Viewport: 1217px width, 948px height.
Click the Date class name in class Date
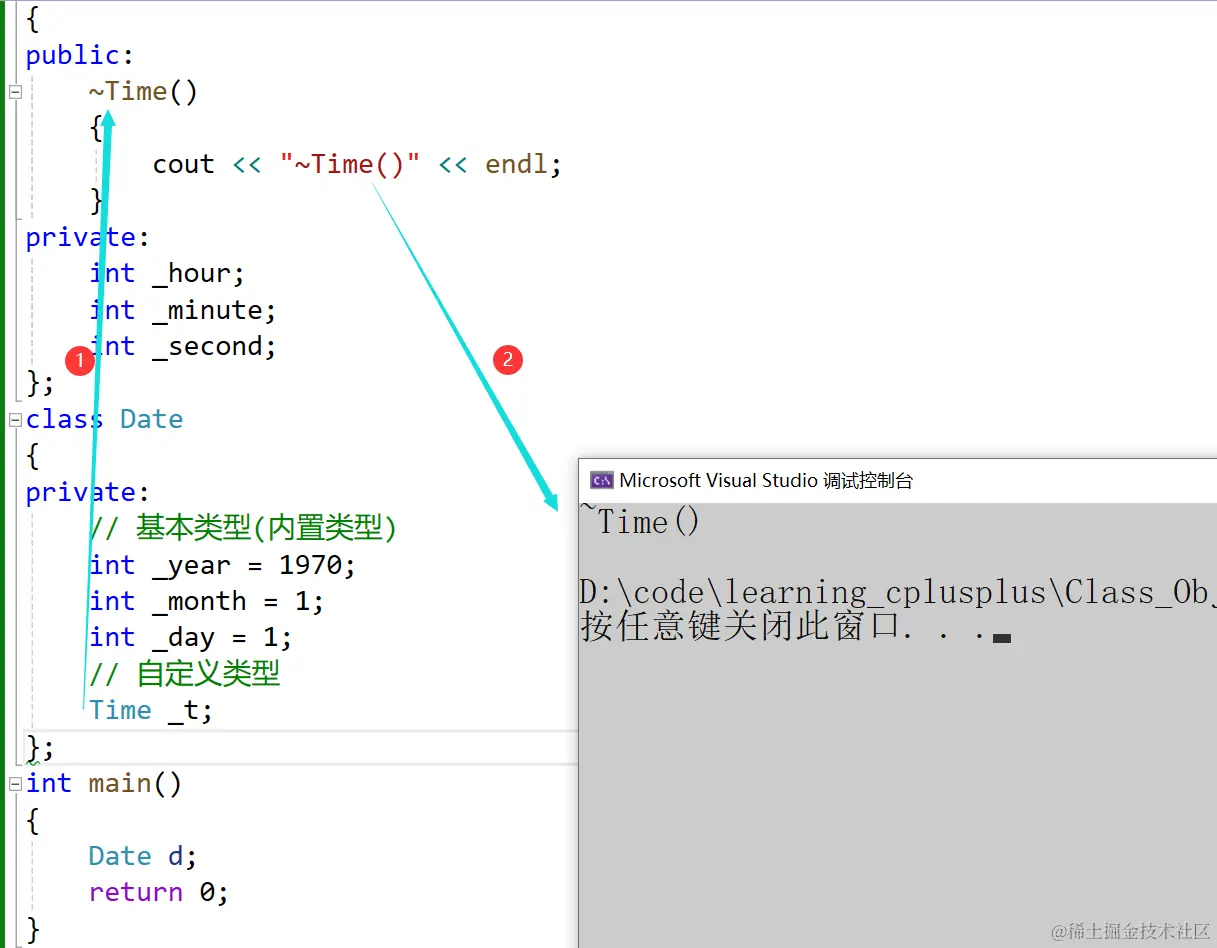(x=151, y=420)
